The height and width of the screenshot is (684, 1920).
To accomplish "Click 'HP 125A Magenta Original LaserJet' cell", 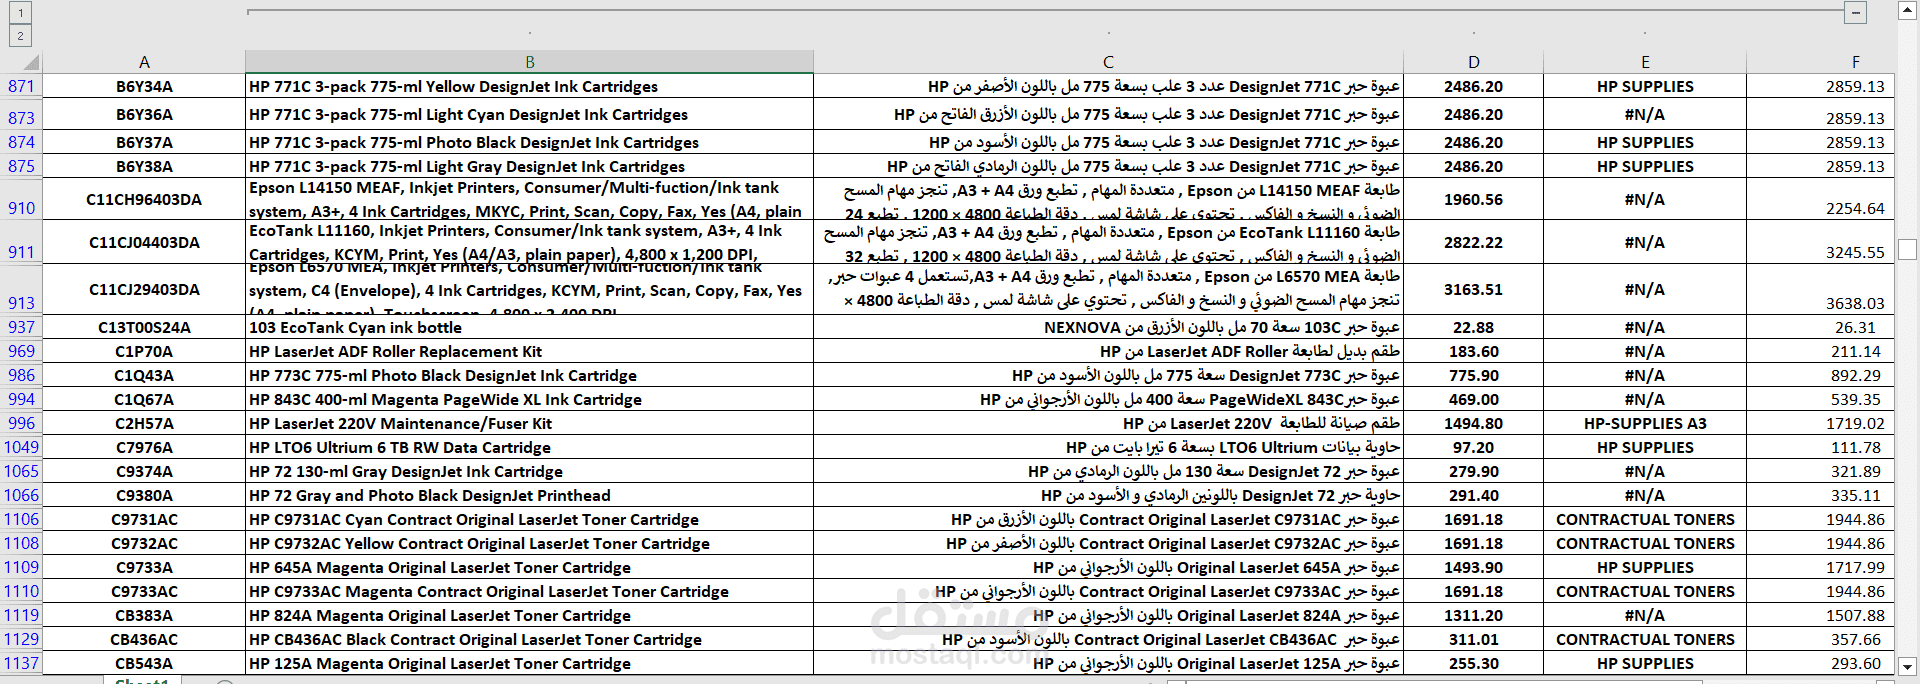I will (x=529, y=663).
